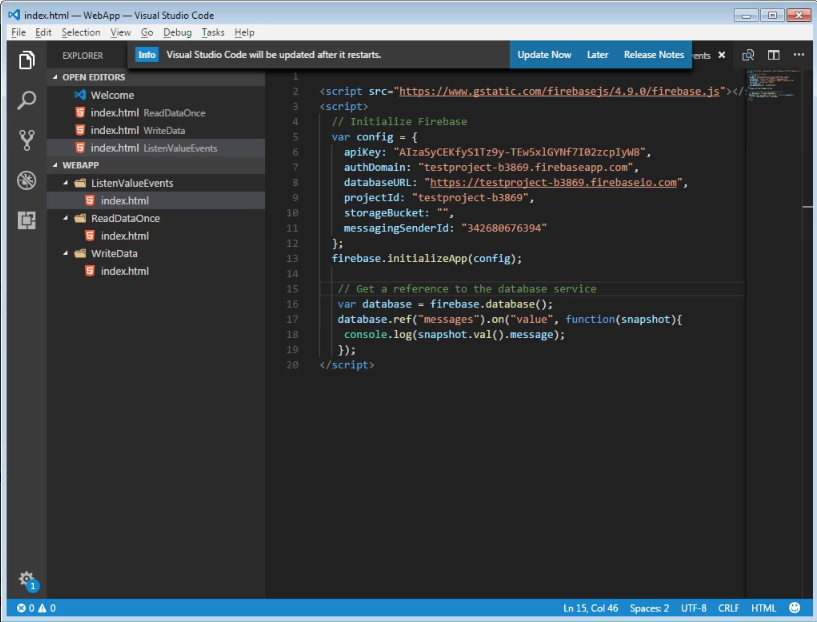Open the Edit menu

tap(43, 32)
